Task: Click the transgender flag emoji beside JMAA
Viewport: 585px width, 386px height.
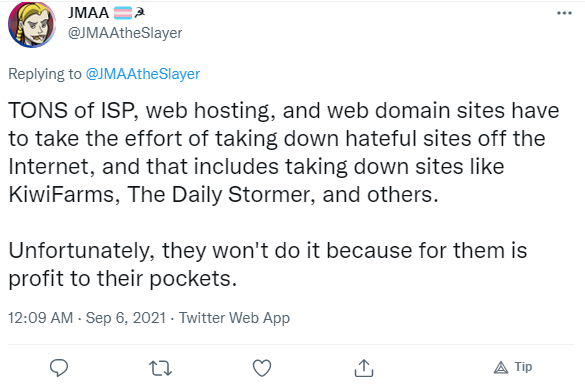Action: pyautogui.click(x=123, y=13)
